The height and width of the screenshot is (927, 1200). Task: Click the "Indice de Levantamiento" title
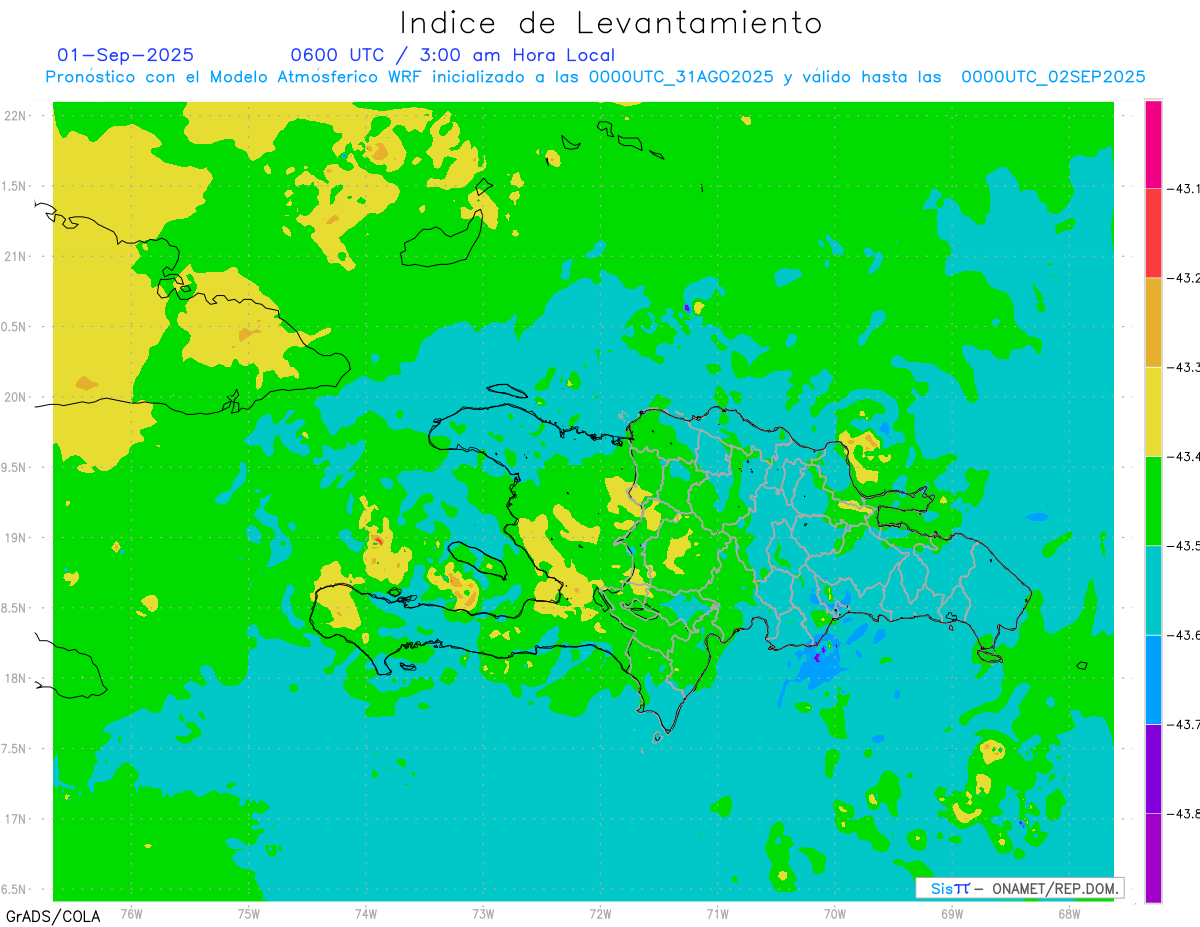tap(611, 22)
